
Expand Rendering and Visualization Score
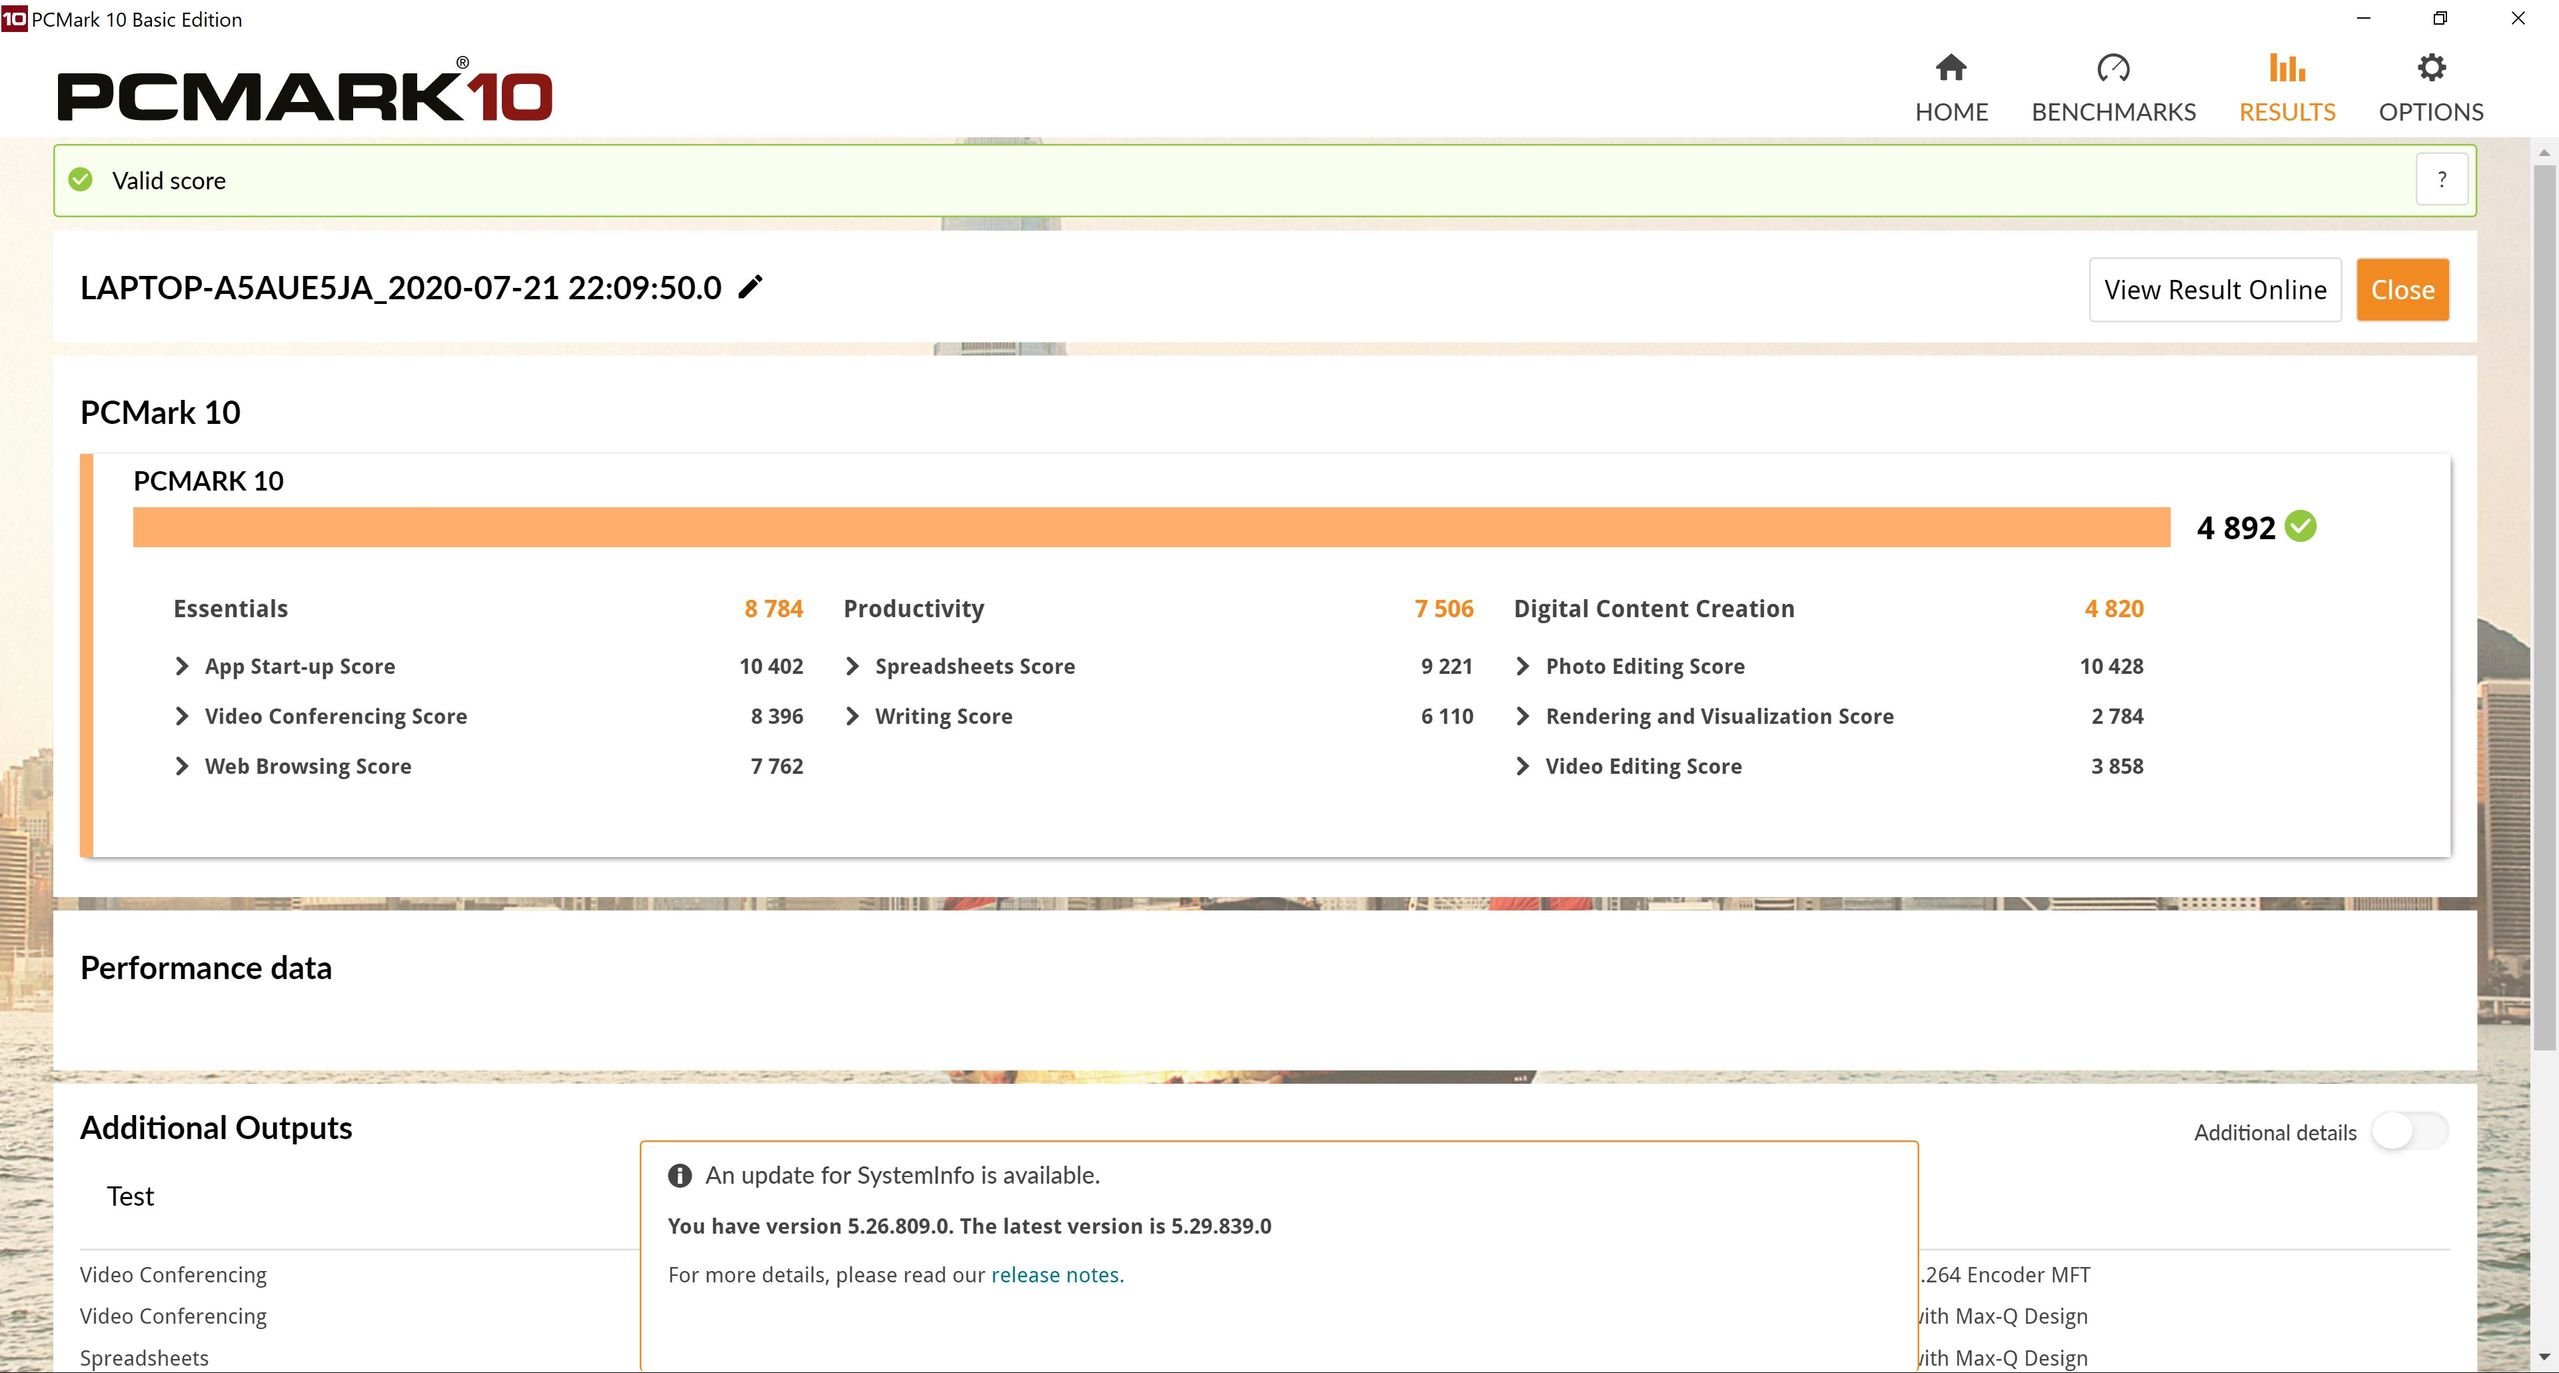(1522, 716)
